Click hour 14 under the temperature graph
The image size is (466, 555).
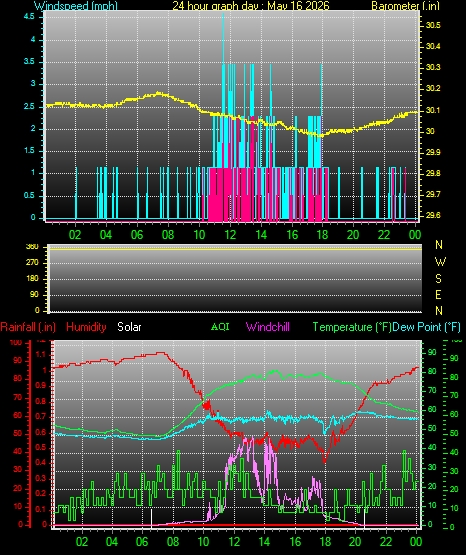click(x=265, y=542)
